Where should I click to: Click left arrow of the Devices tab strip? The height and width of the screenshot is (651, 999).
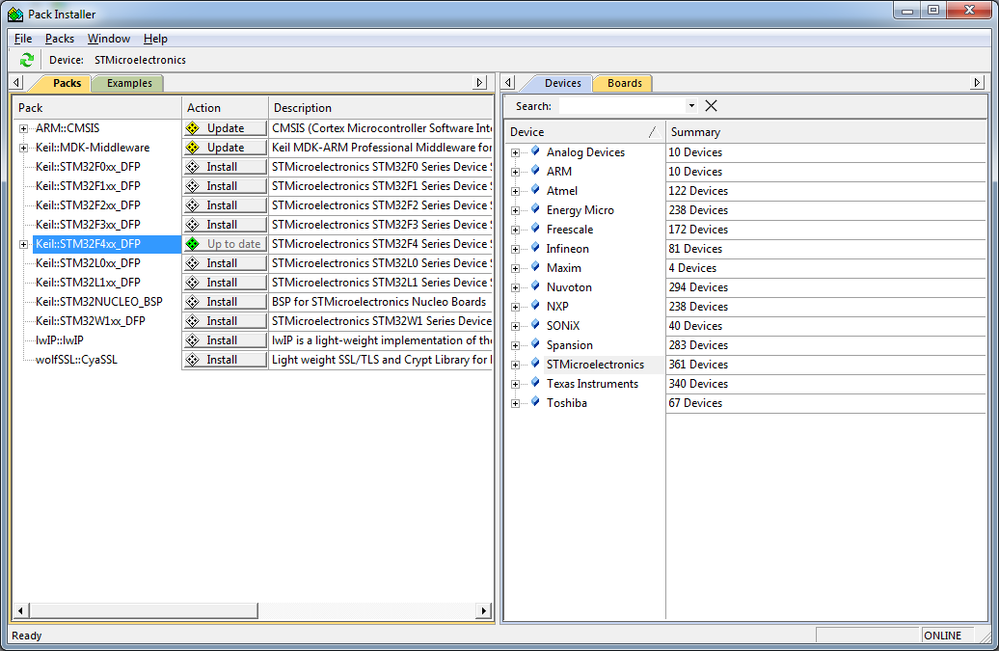(x=508, y=83)
